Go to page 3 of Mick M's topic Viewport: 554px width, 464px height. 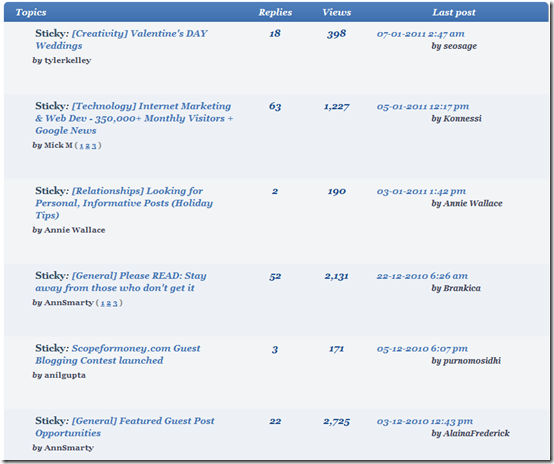(94, 146)
